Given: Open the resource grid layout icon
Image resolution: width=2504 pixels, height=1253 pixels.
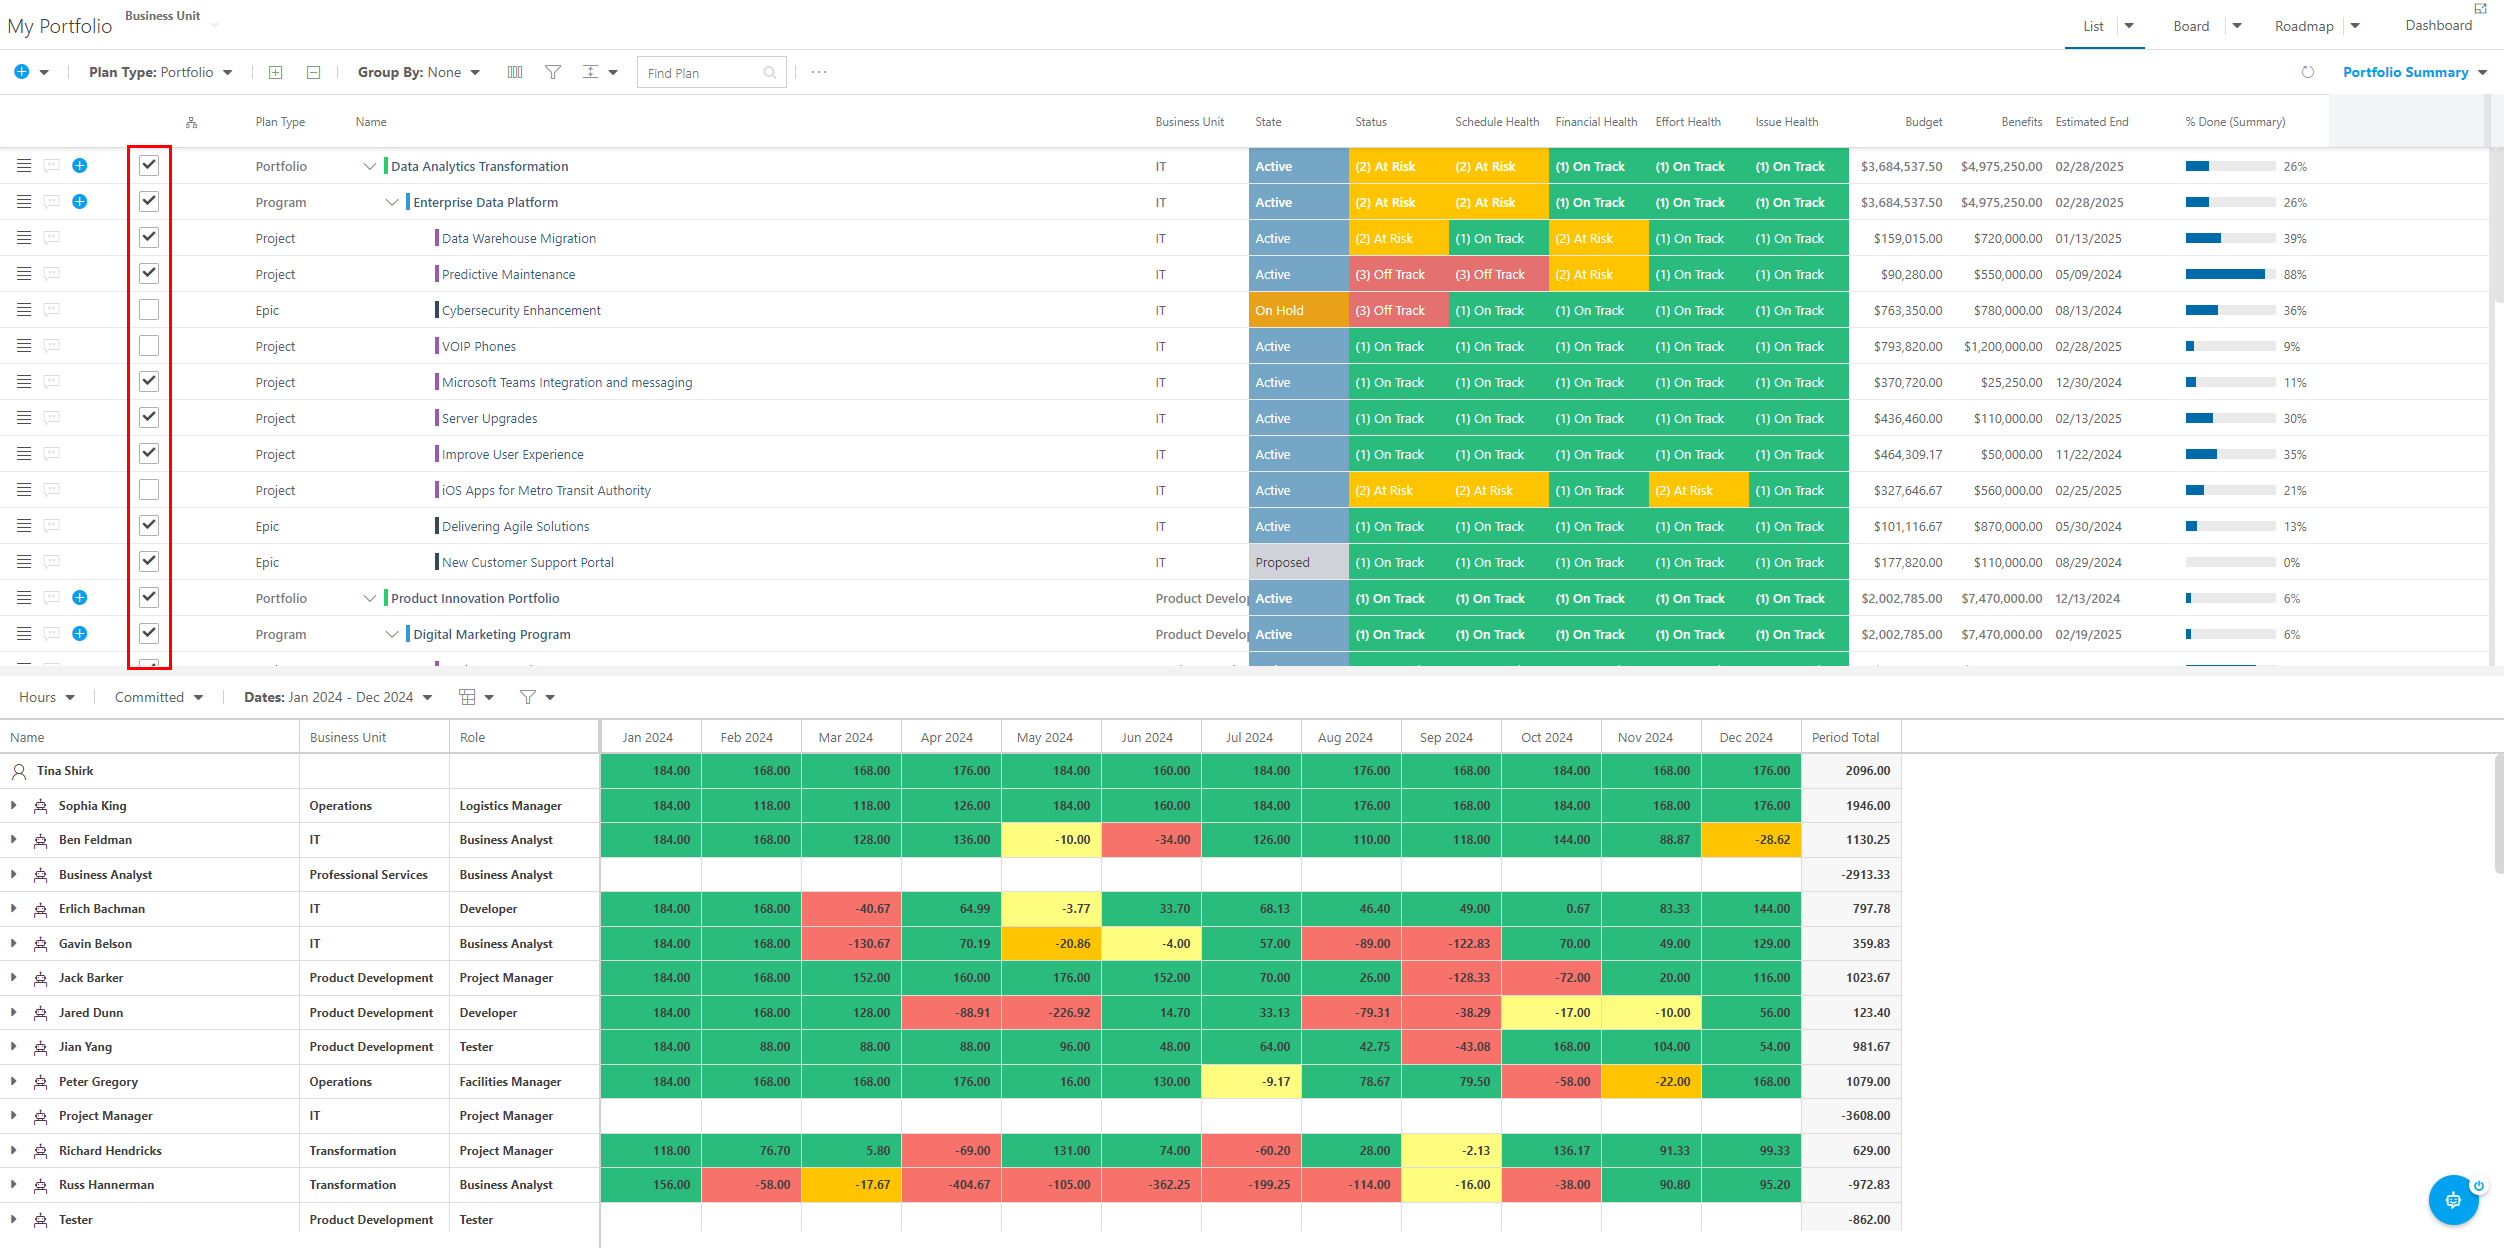Looking at the screenshot, I should [x=467, y=697].
